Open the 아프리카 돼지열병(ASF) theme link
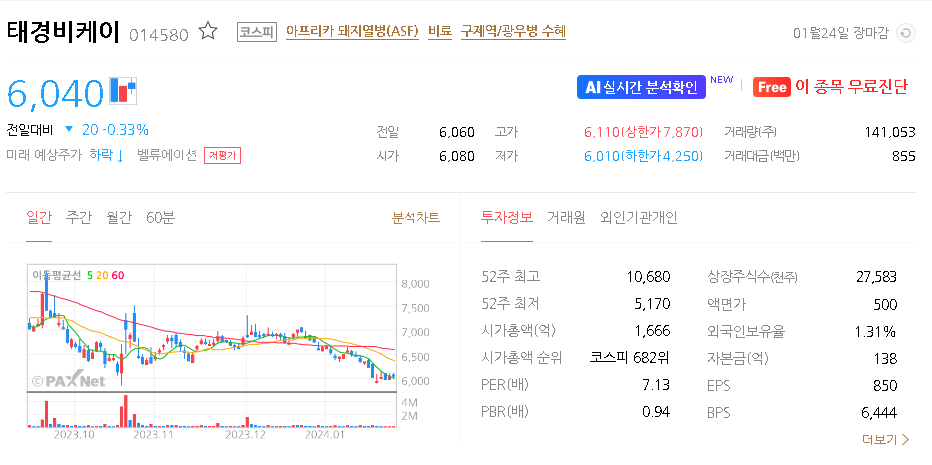The width and height of the screenshot is (932, 465). tap(352, 32)
